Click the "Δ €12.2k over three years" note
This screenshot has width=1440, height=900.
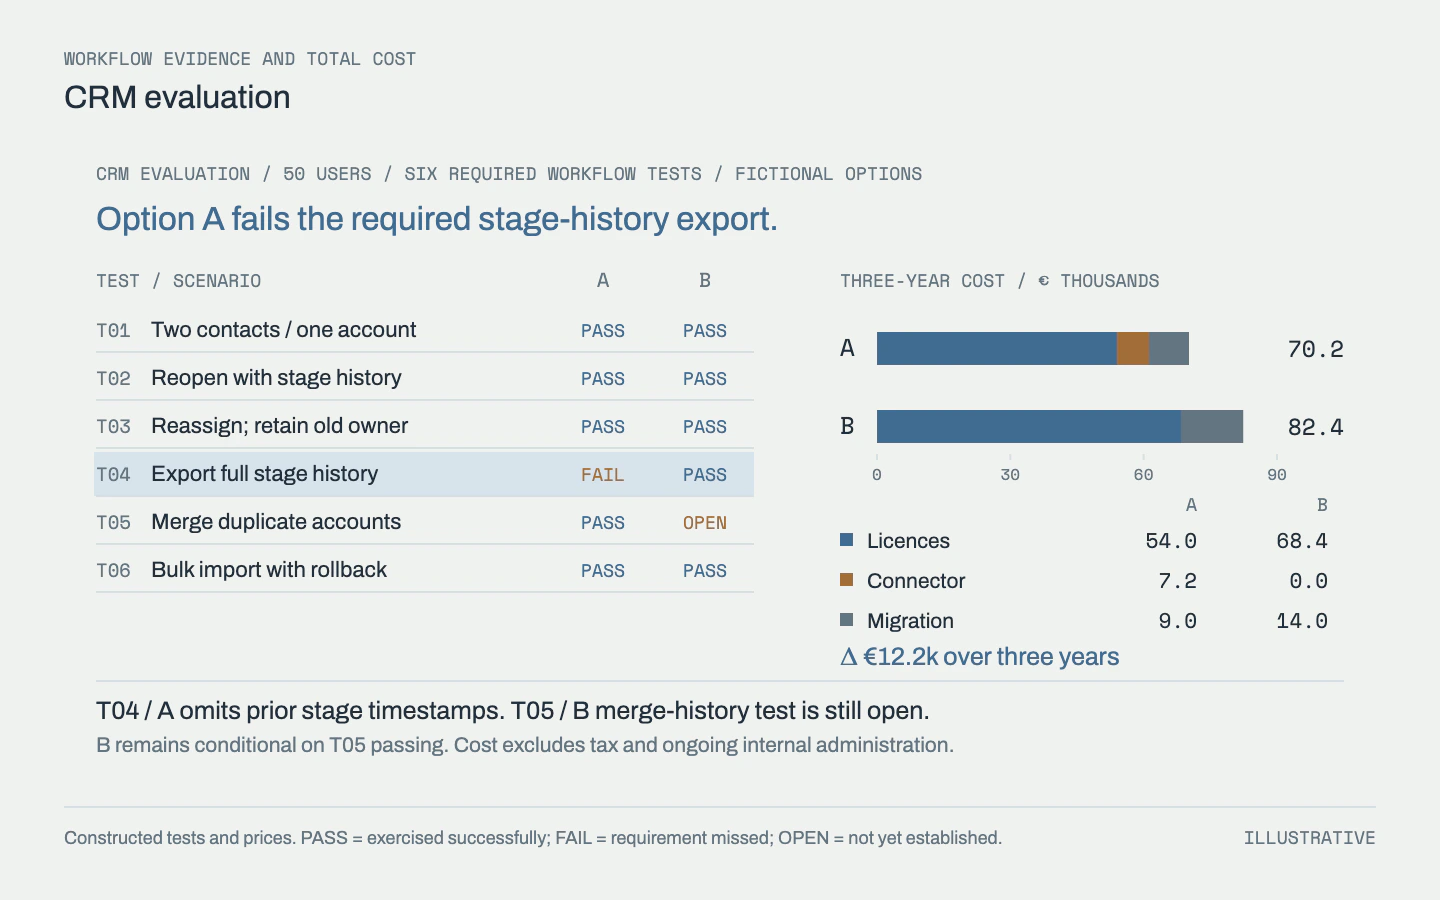tap(980, 657)
